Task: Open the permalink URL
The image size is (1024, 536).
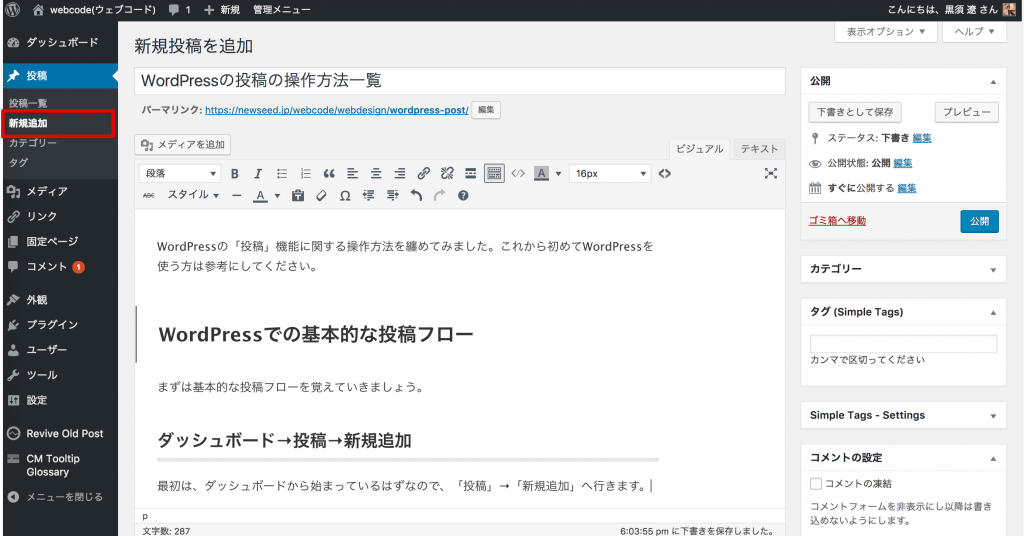Action: (336, 110)
